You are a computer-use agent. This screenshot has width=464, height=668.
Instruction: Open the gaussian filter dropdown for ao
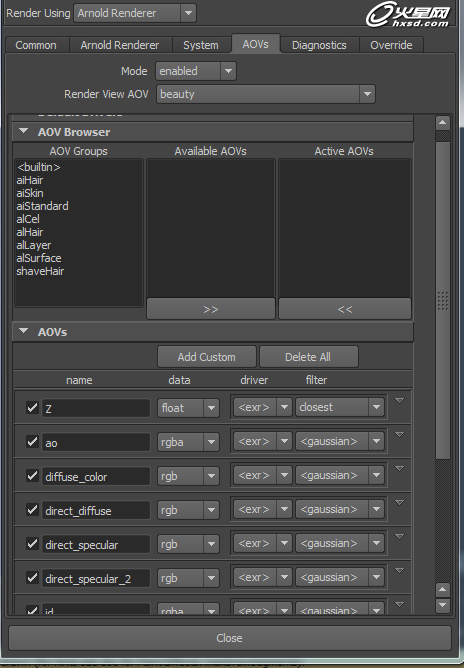pyautogui.click(x=340, y=441)
